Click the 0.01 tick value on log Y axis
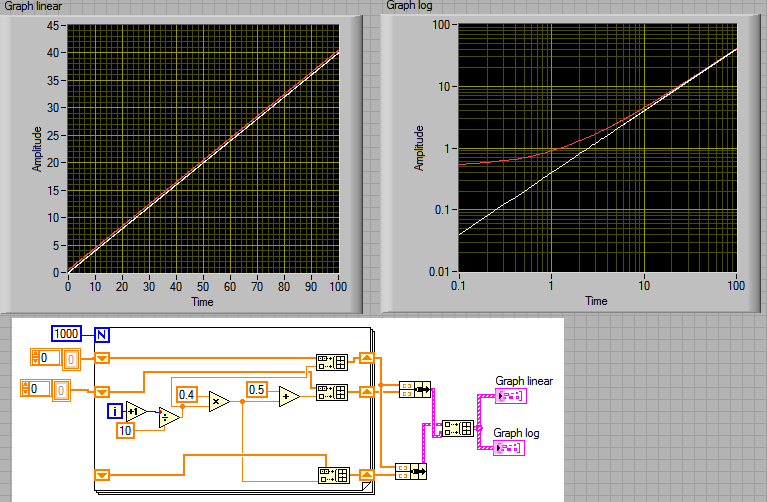Image resolution: width=767 pixels, height=502 pixels. tap(439, 272)
